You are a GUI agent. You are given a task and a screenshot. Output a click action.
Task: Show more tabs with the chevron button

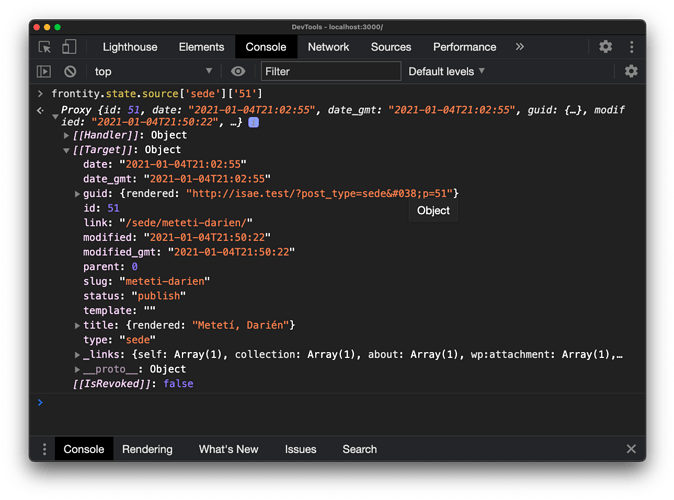click(x=520, y=47)
